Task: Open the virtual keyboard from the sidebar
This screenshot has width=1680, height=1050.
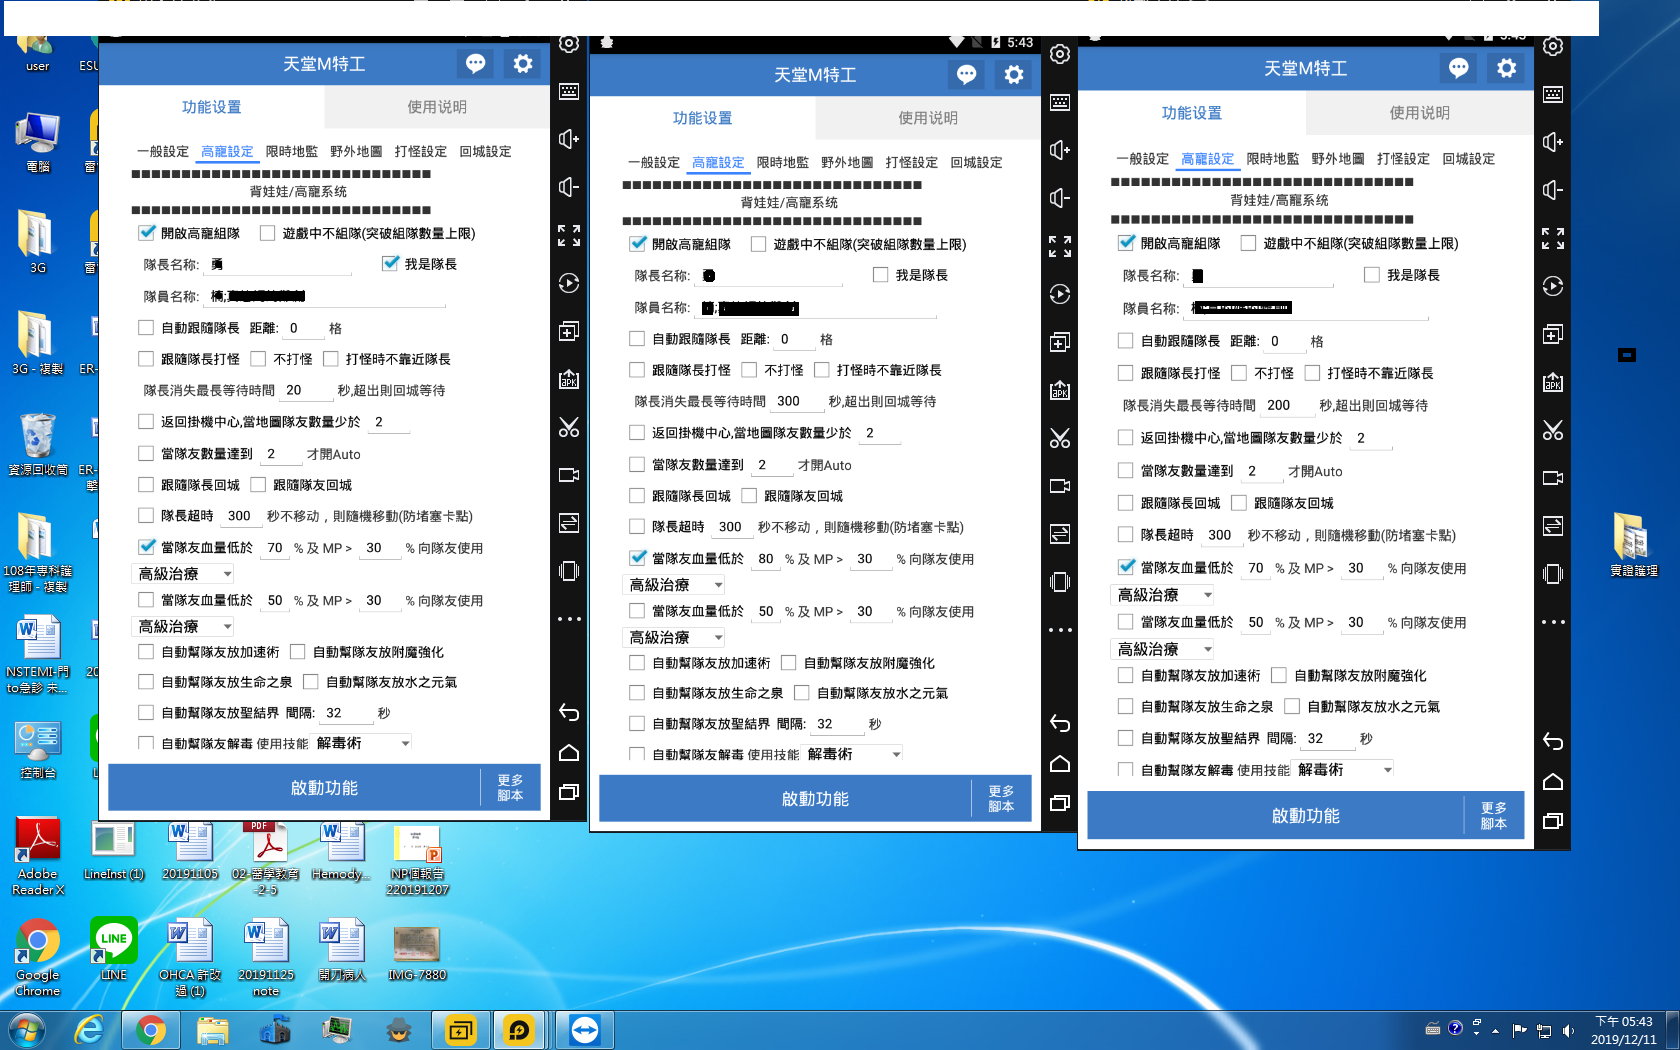Action: 569,91
